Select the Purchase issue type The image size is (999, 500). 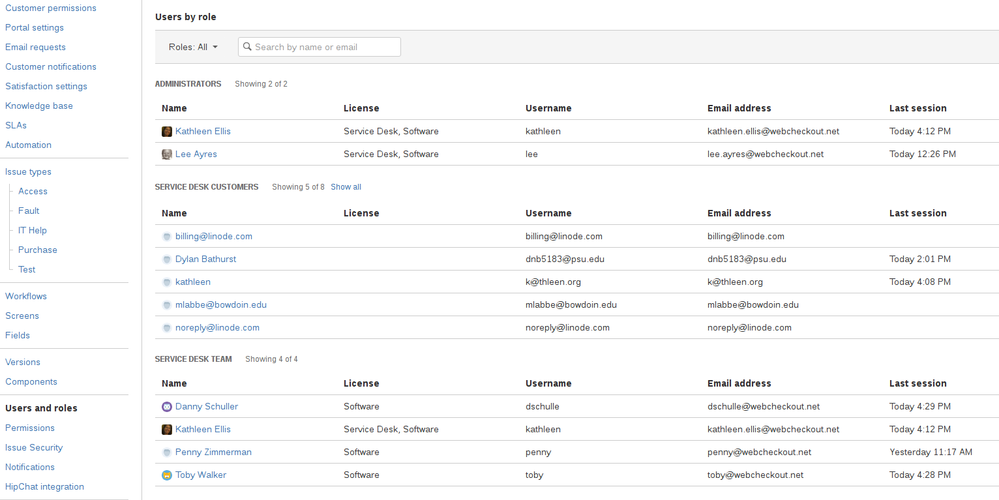38,250
